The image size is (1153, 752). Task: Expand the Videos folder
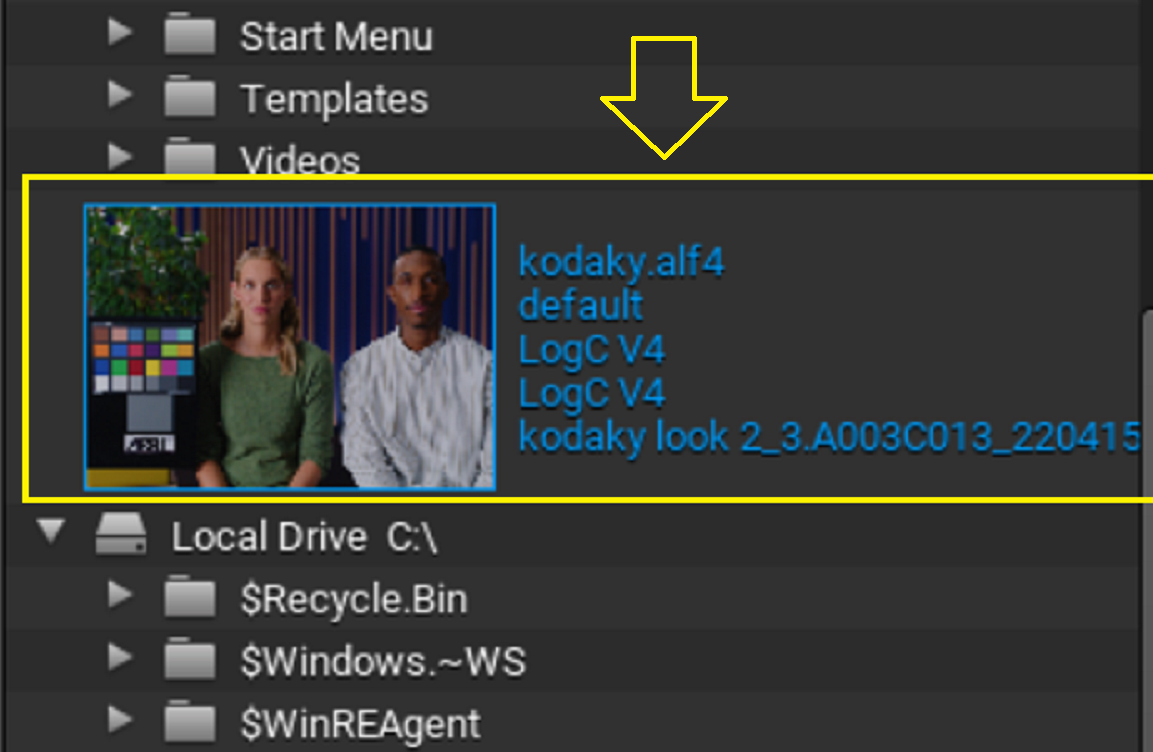tap(120, 156)
